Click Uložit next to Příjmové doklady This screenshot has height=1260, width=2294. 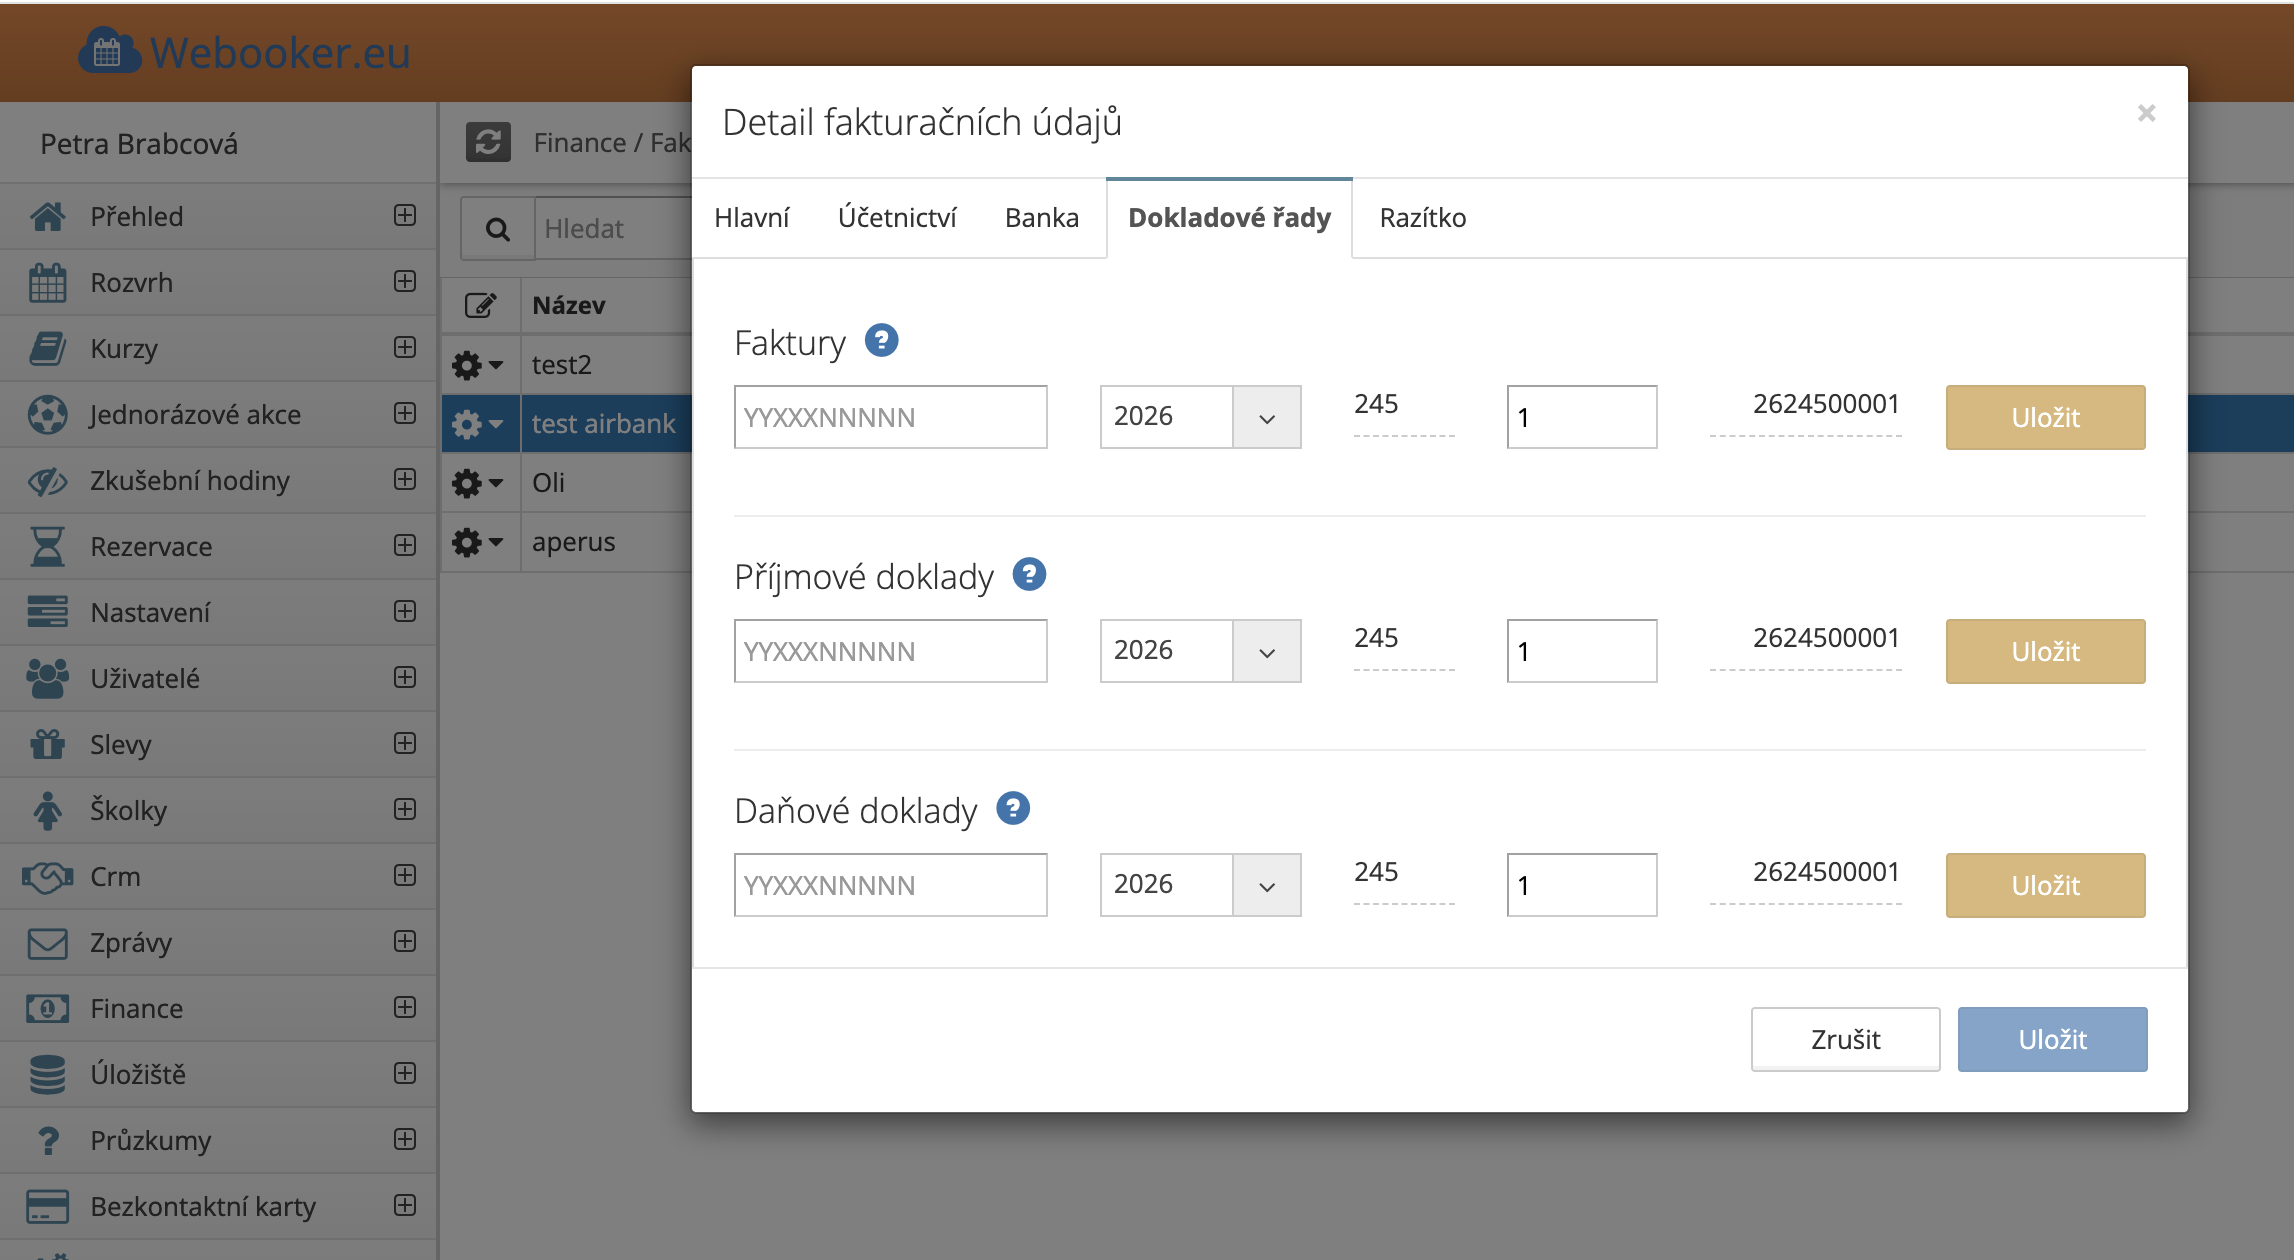click(2045, 651)
